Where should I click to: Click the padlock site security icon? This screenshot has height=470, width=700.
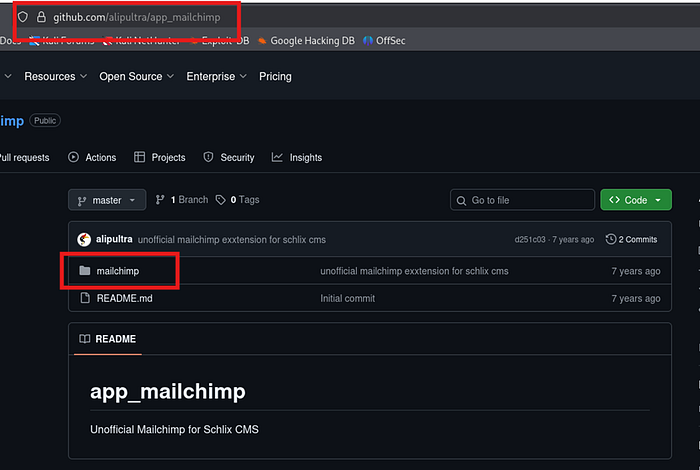tap(41, 17)
